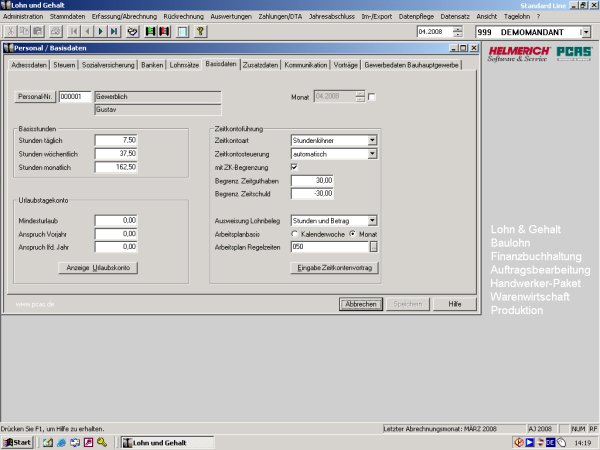
Task: Click the Mindesturlaub input field
Action: pyautogui.click(x=116, y=220)
